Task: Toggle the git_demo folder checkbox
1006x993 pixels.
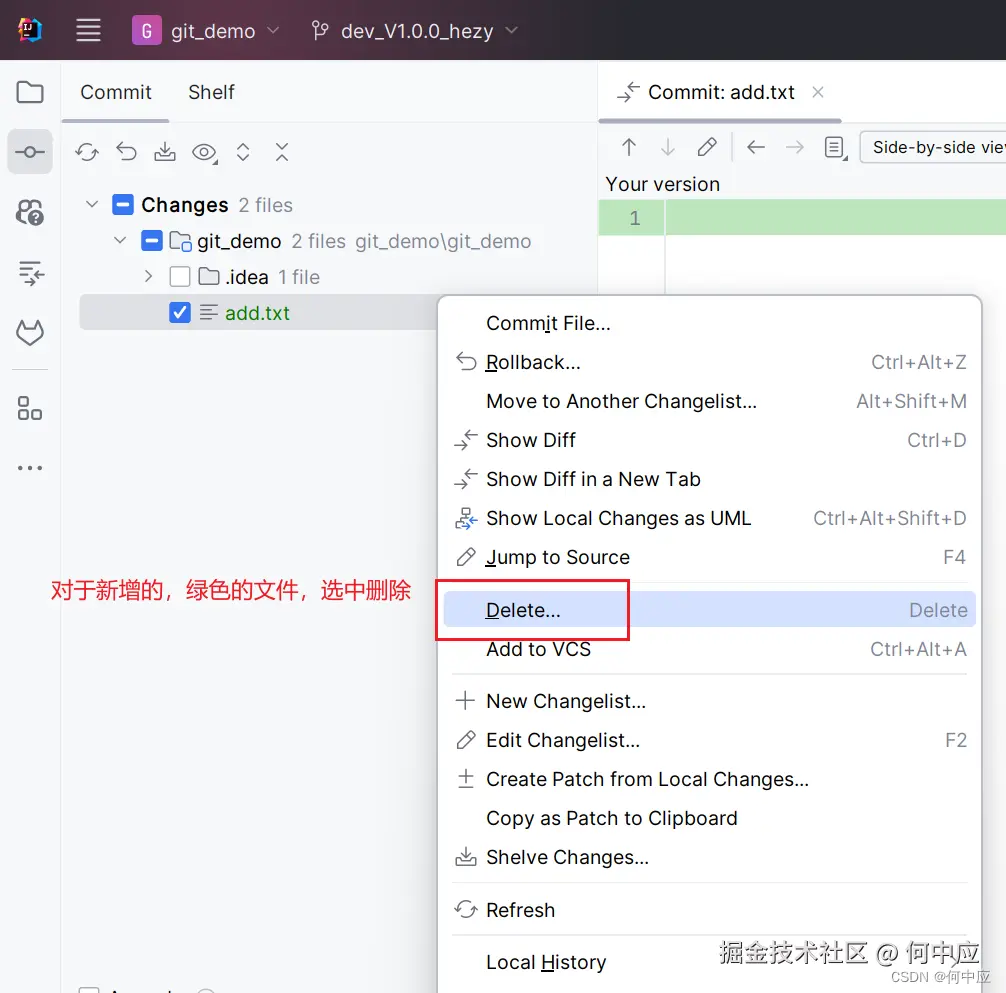Action: [x=151, y=241]
